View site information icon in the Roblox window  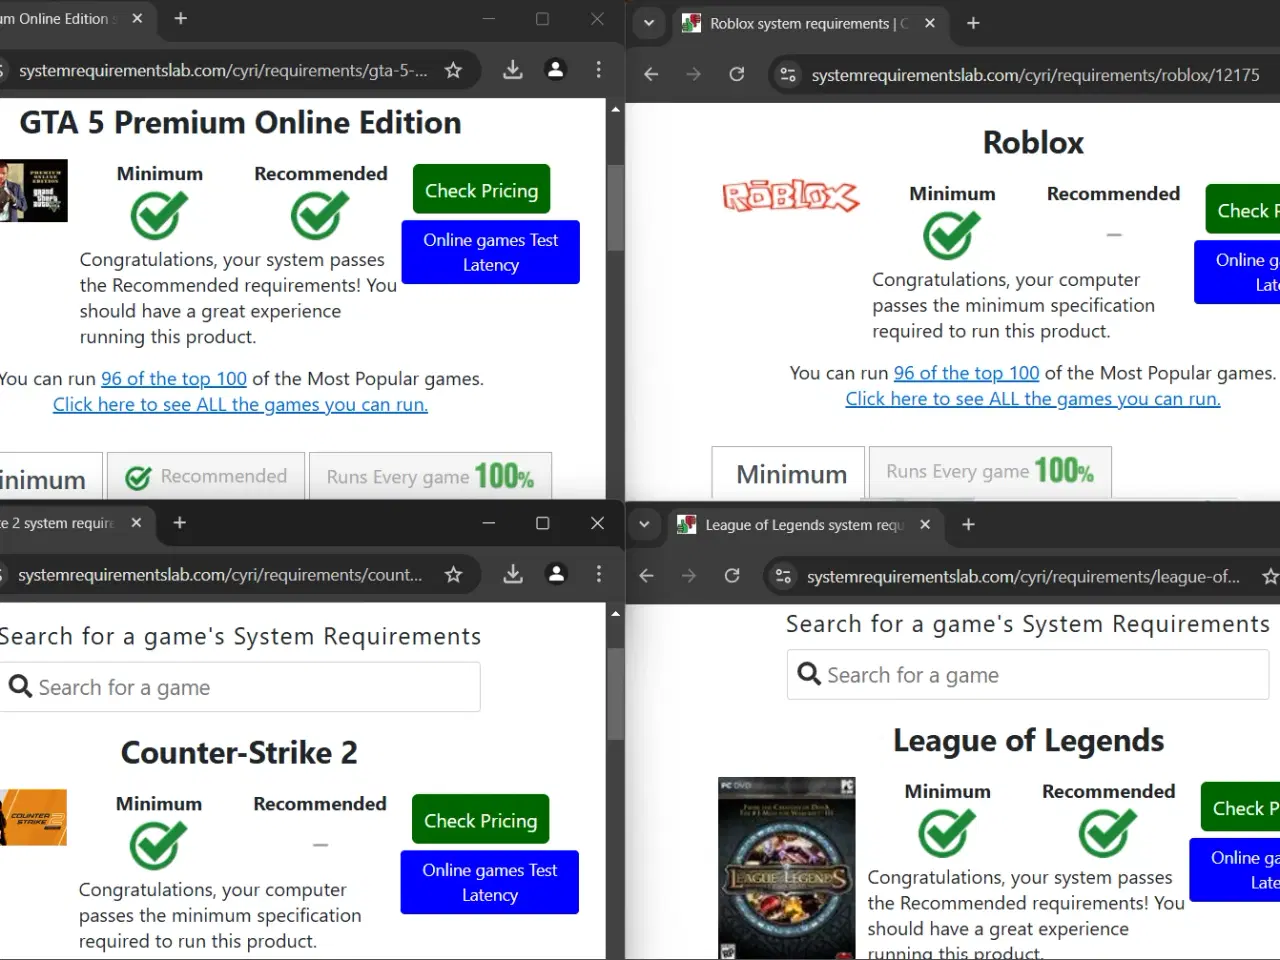click(x=788, y=74)
